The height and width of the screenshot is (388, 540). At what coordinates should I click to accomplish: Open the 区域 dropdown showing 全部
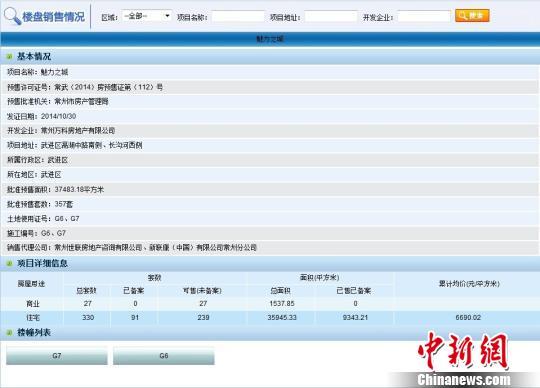tap(147, 16)
